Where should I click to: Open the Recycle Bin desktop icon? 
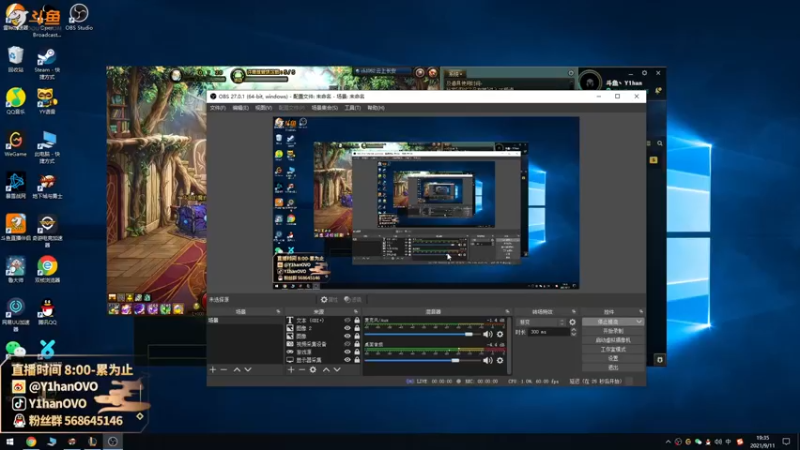click(x=15, y=59)
